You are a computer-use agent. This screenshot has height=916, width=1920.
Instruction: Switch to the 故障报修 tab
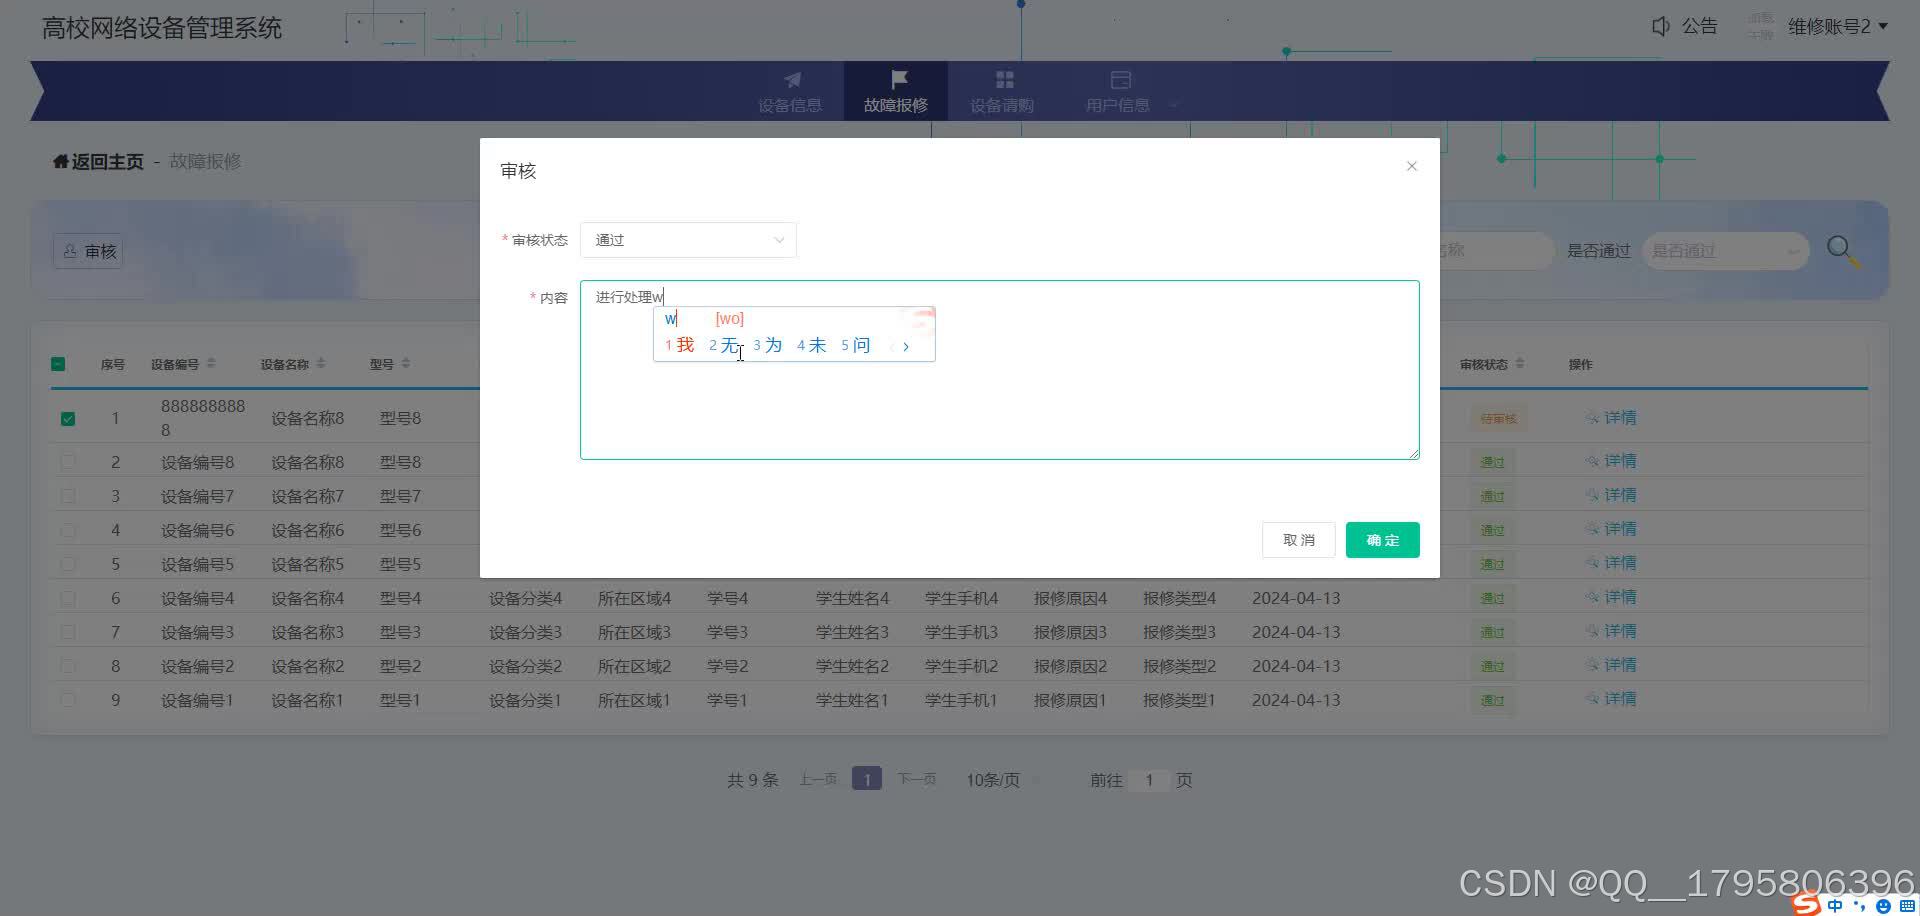click(x=896, y=91)
